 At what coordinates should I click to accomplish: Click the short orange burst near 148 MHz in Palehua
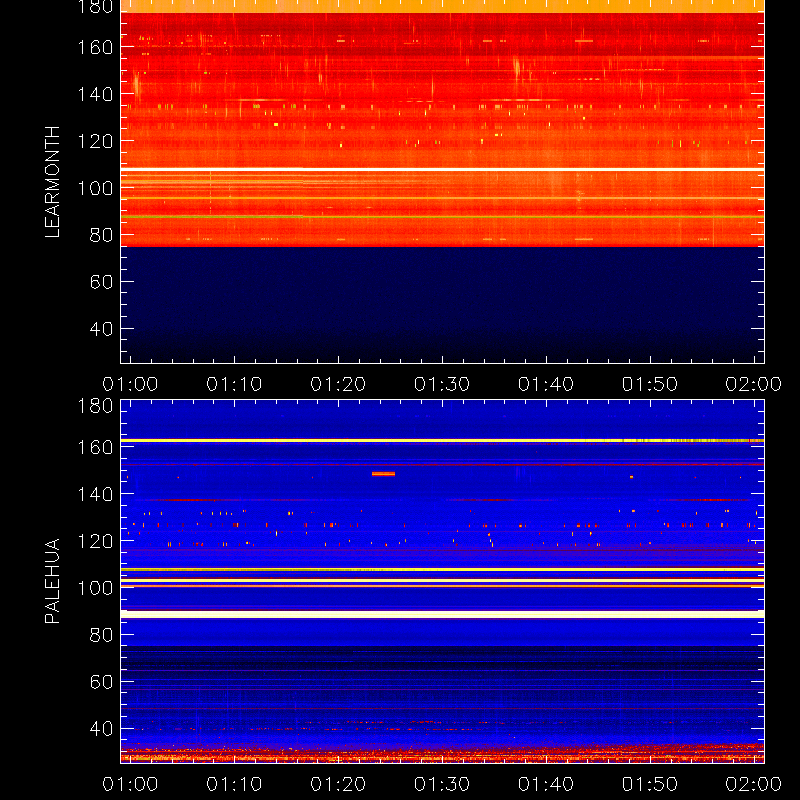coord(383,474)
